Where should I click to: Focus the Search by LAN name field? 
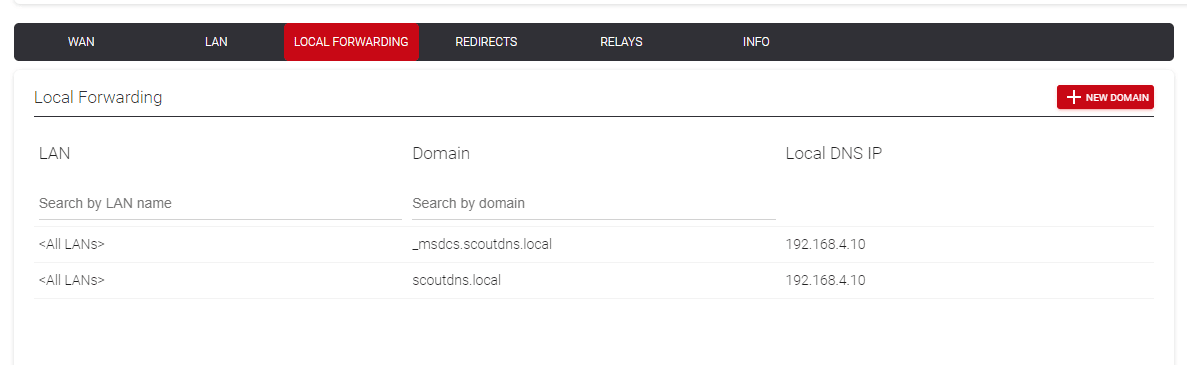(220, 204)
